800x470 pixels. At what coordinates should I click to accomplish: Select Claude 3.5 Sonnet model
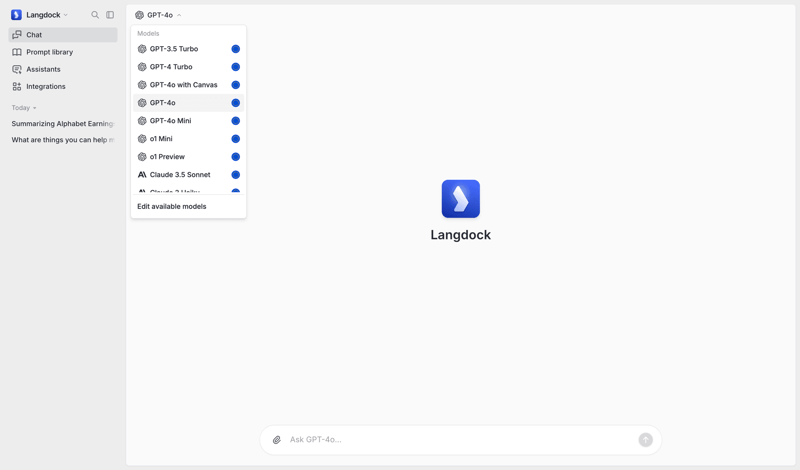[x=188, y=175]
